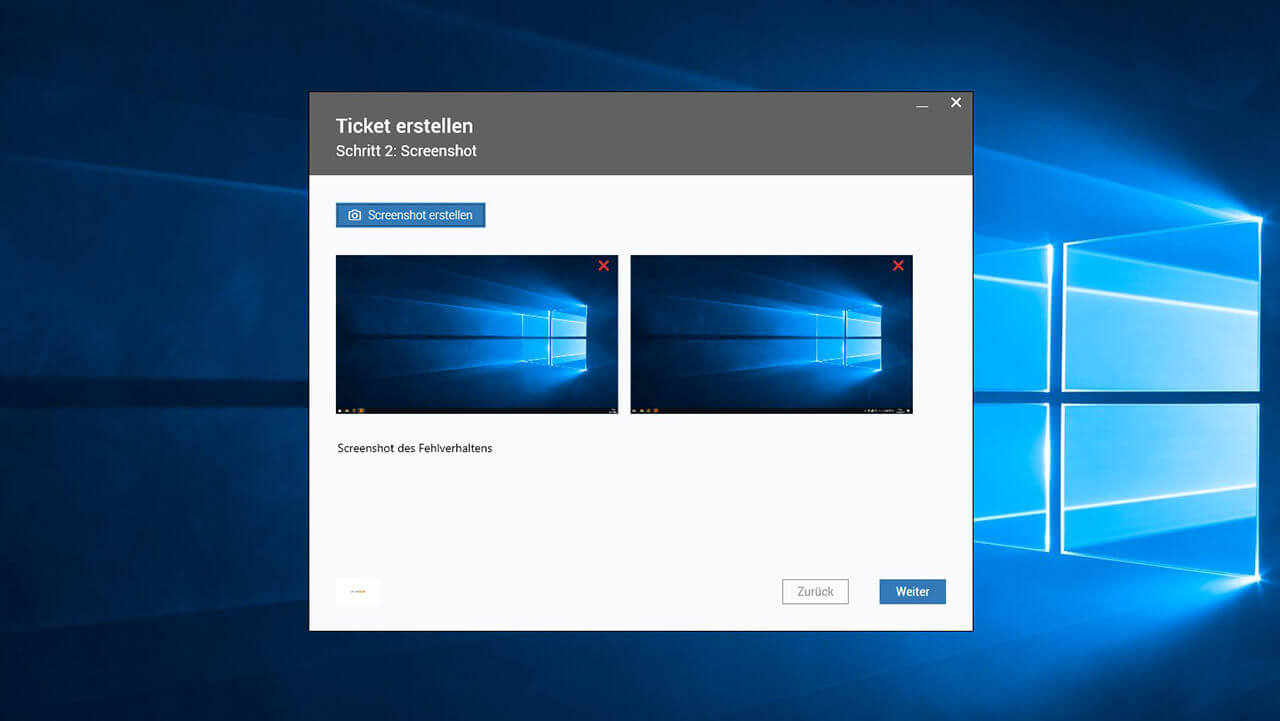Image resolution: width=1280 pixels, height=721 pixels.
Task: Click the camera icon on Screenshot erstellen
Action: tap(354, 216)
